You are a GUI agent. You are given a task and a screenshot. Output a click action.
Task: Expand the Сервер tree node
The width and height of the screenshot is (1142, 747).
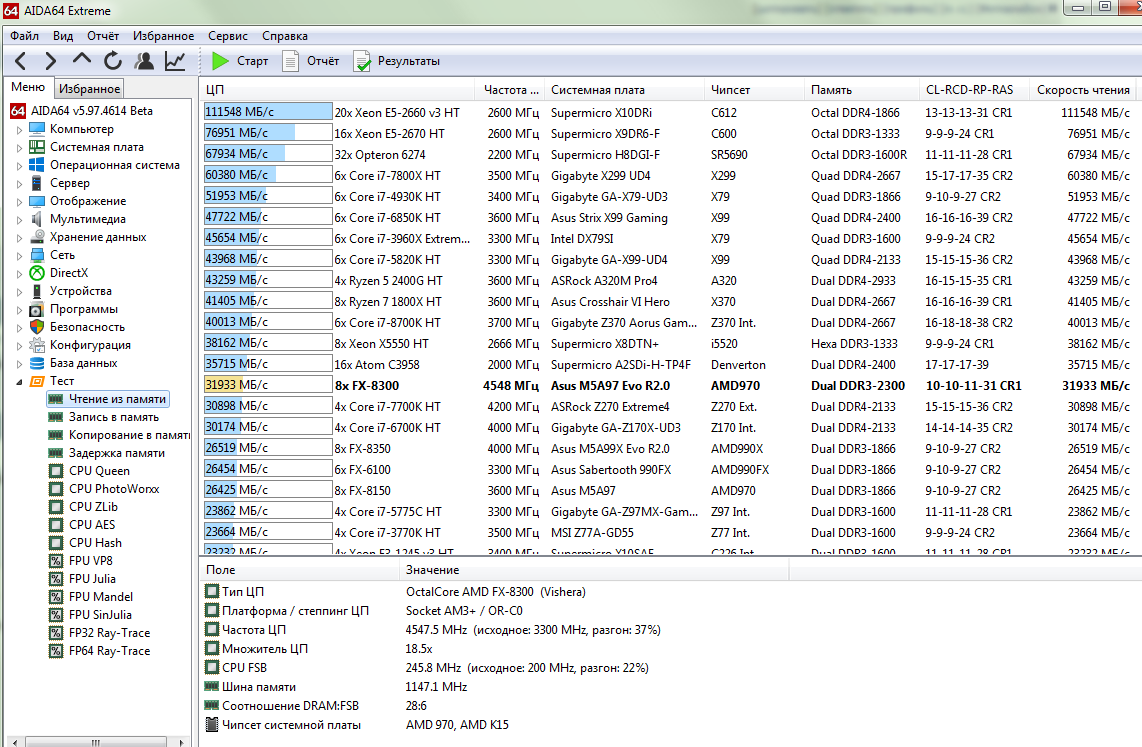point(20,183)
